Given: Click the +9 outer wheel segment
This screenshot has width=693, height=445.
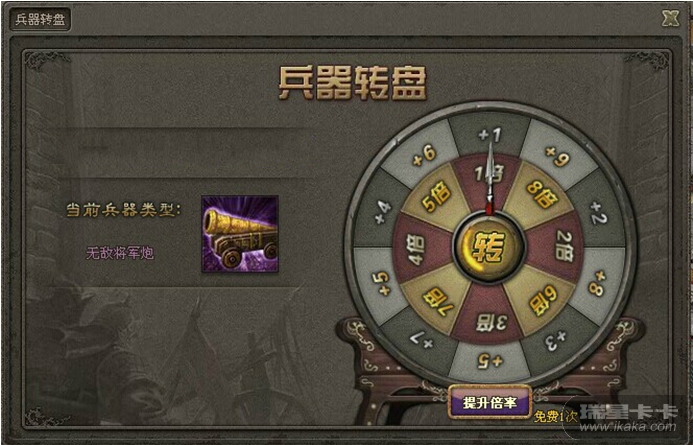Looking at the screenshot, I should (558, 157).
